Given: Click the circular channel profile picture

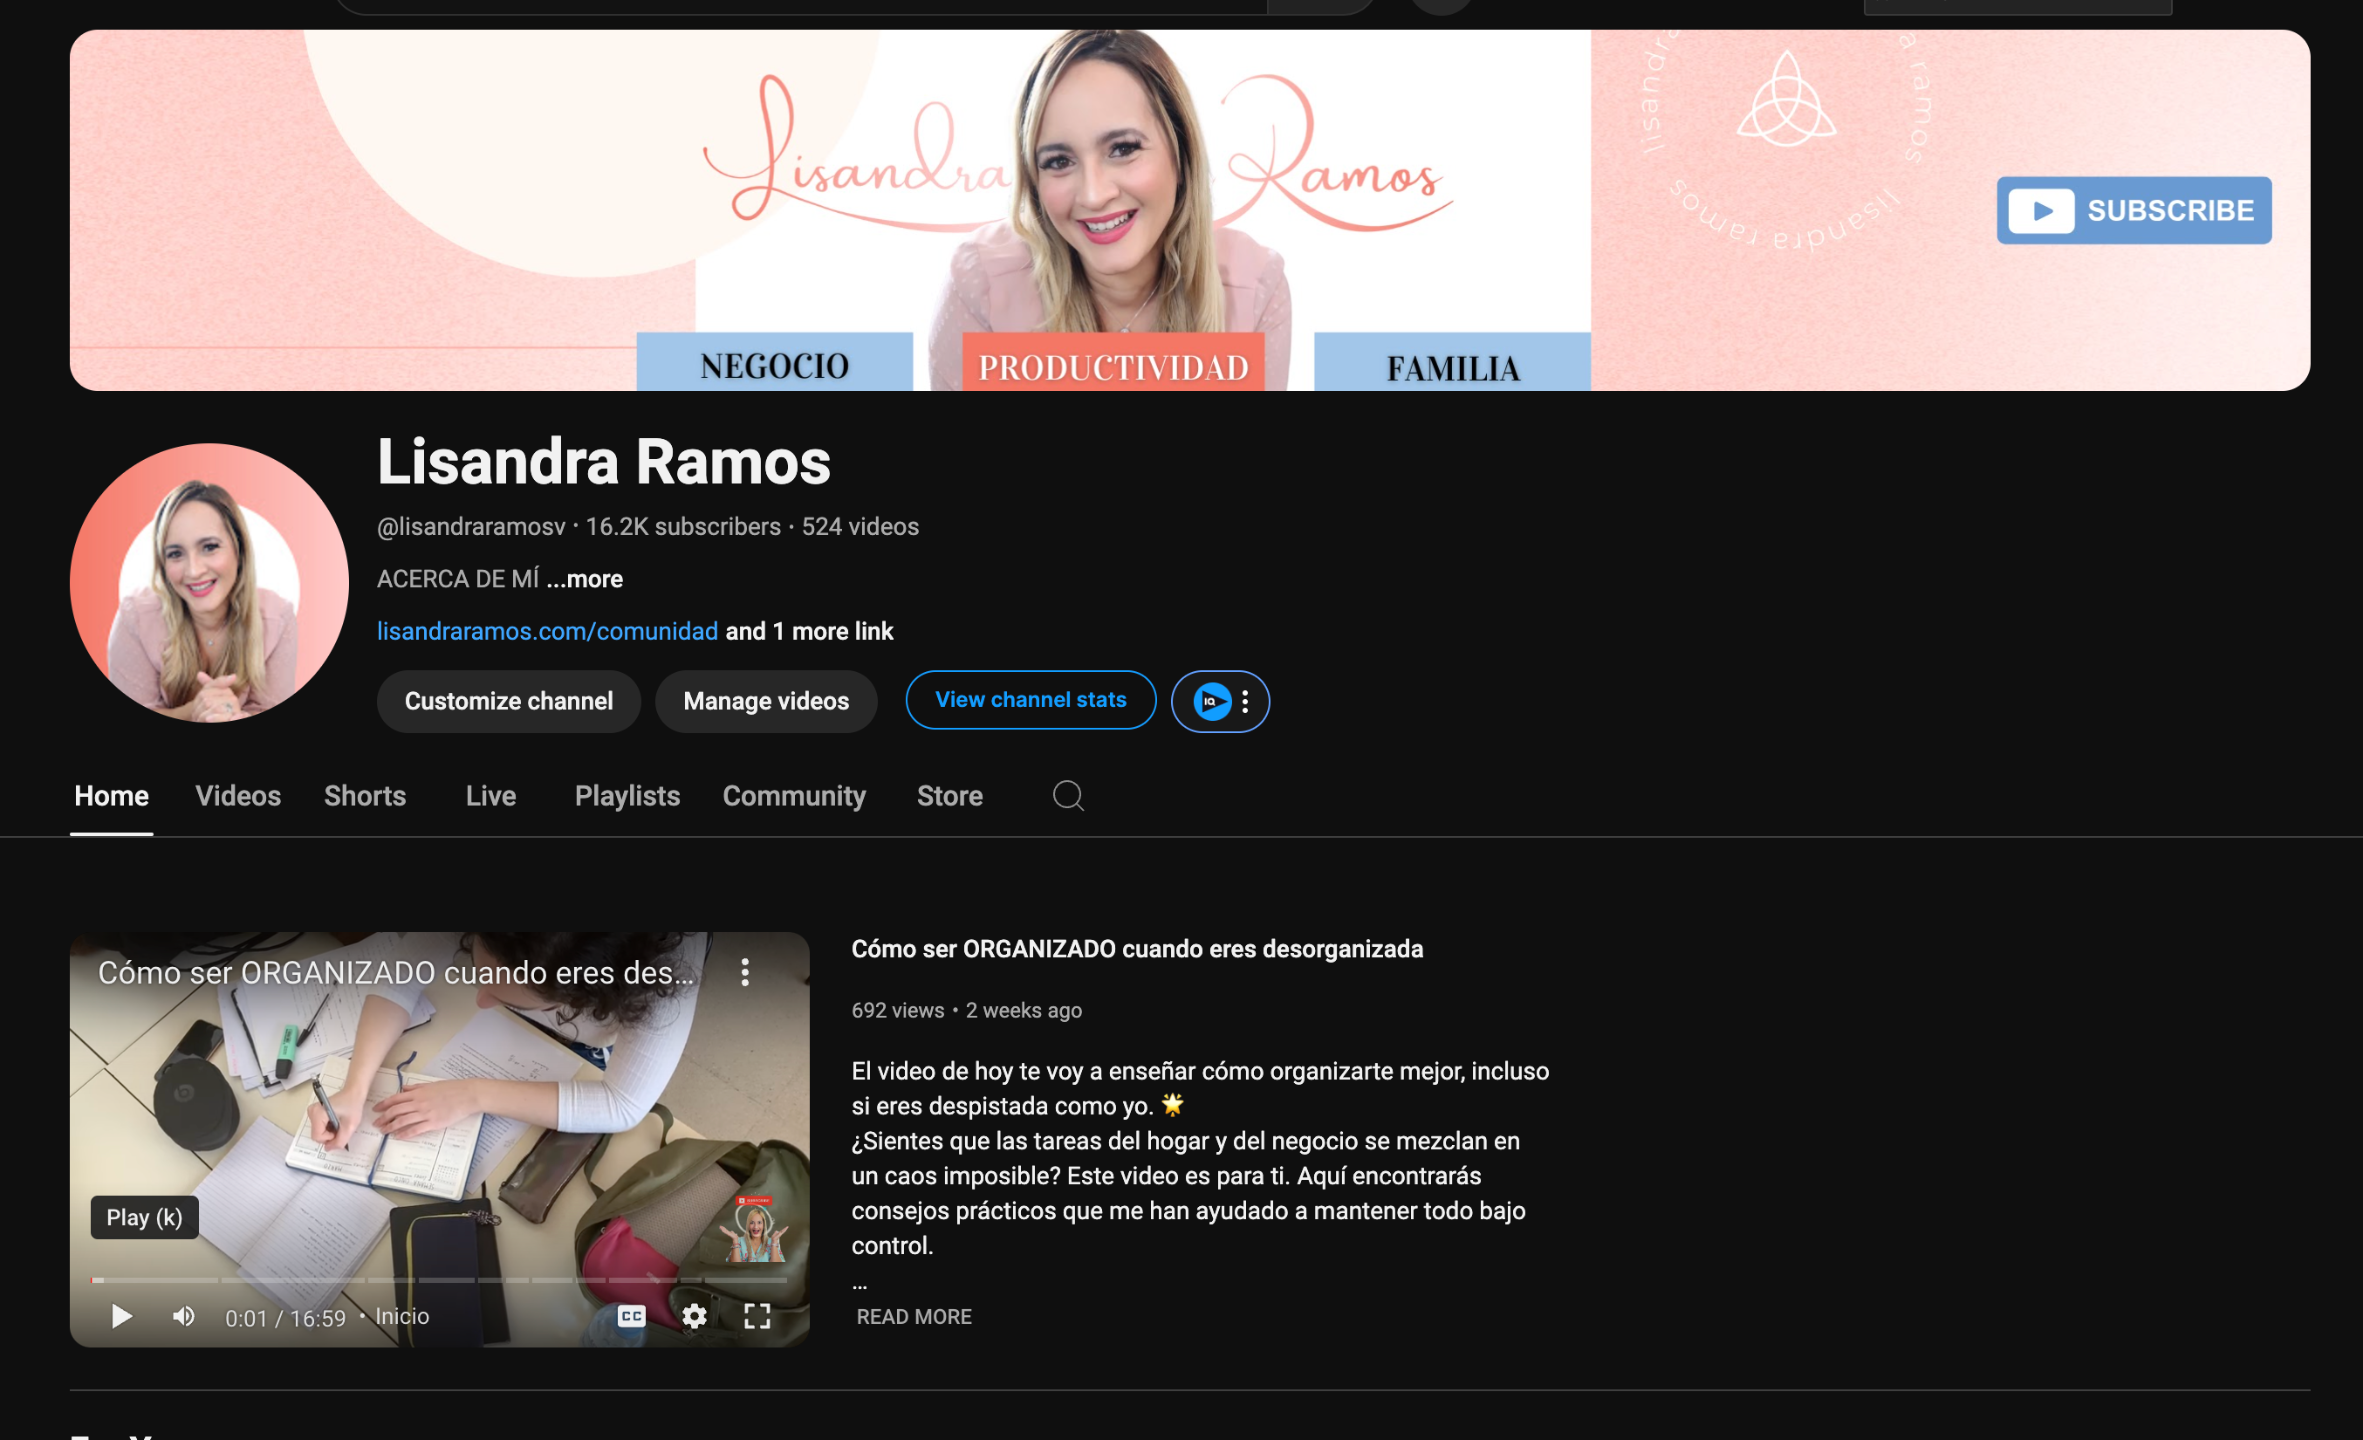Looking at the screenshot, I should 209,583.
